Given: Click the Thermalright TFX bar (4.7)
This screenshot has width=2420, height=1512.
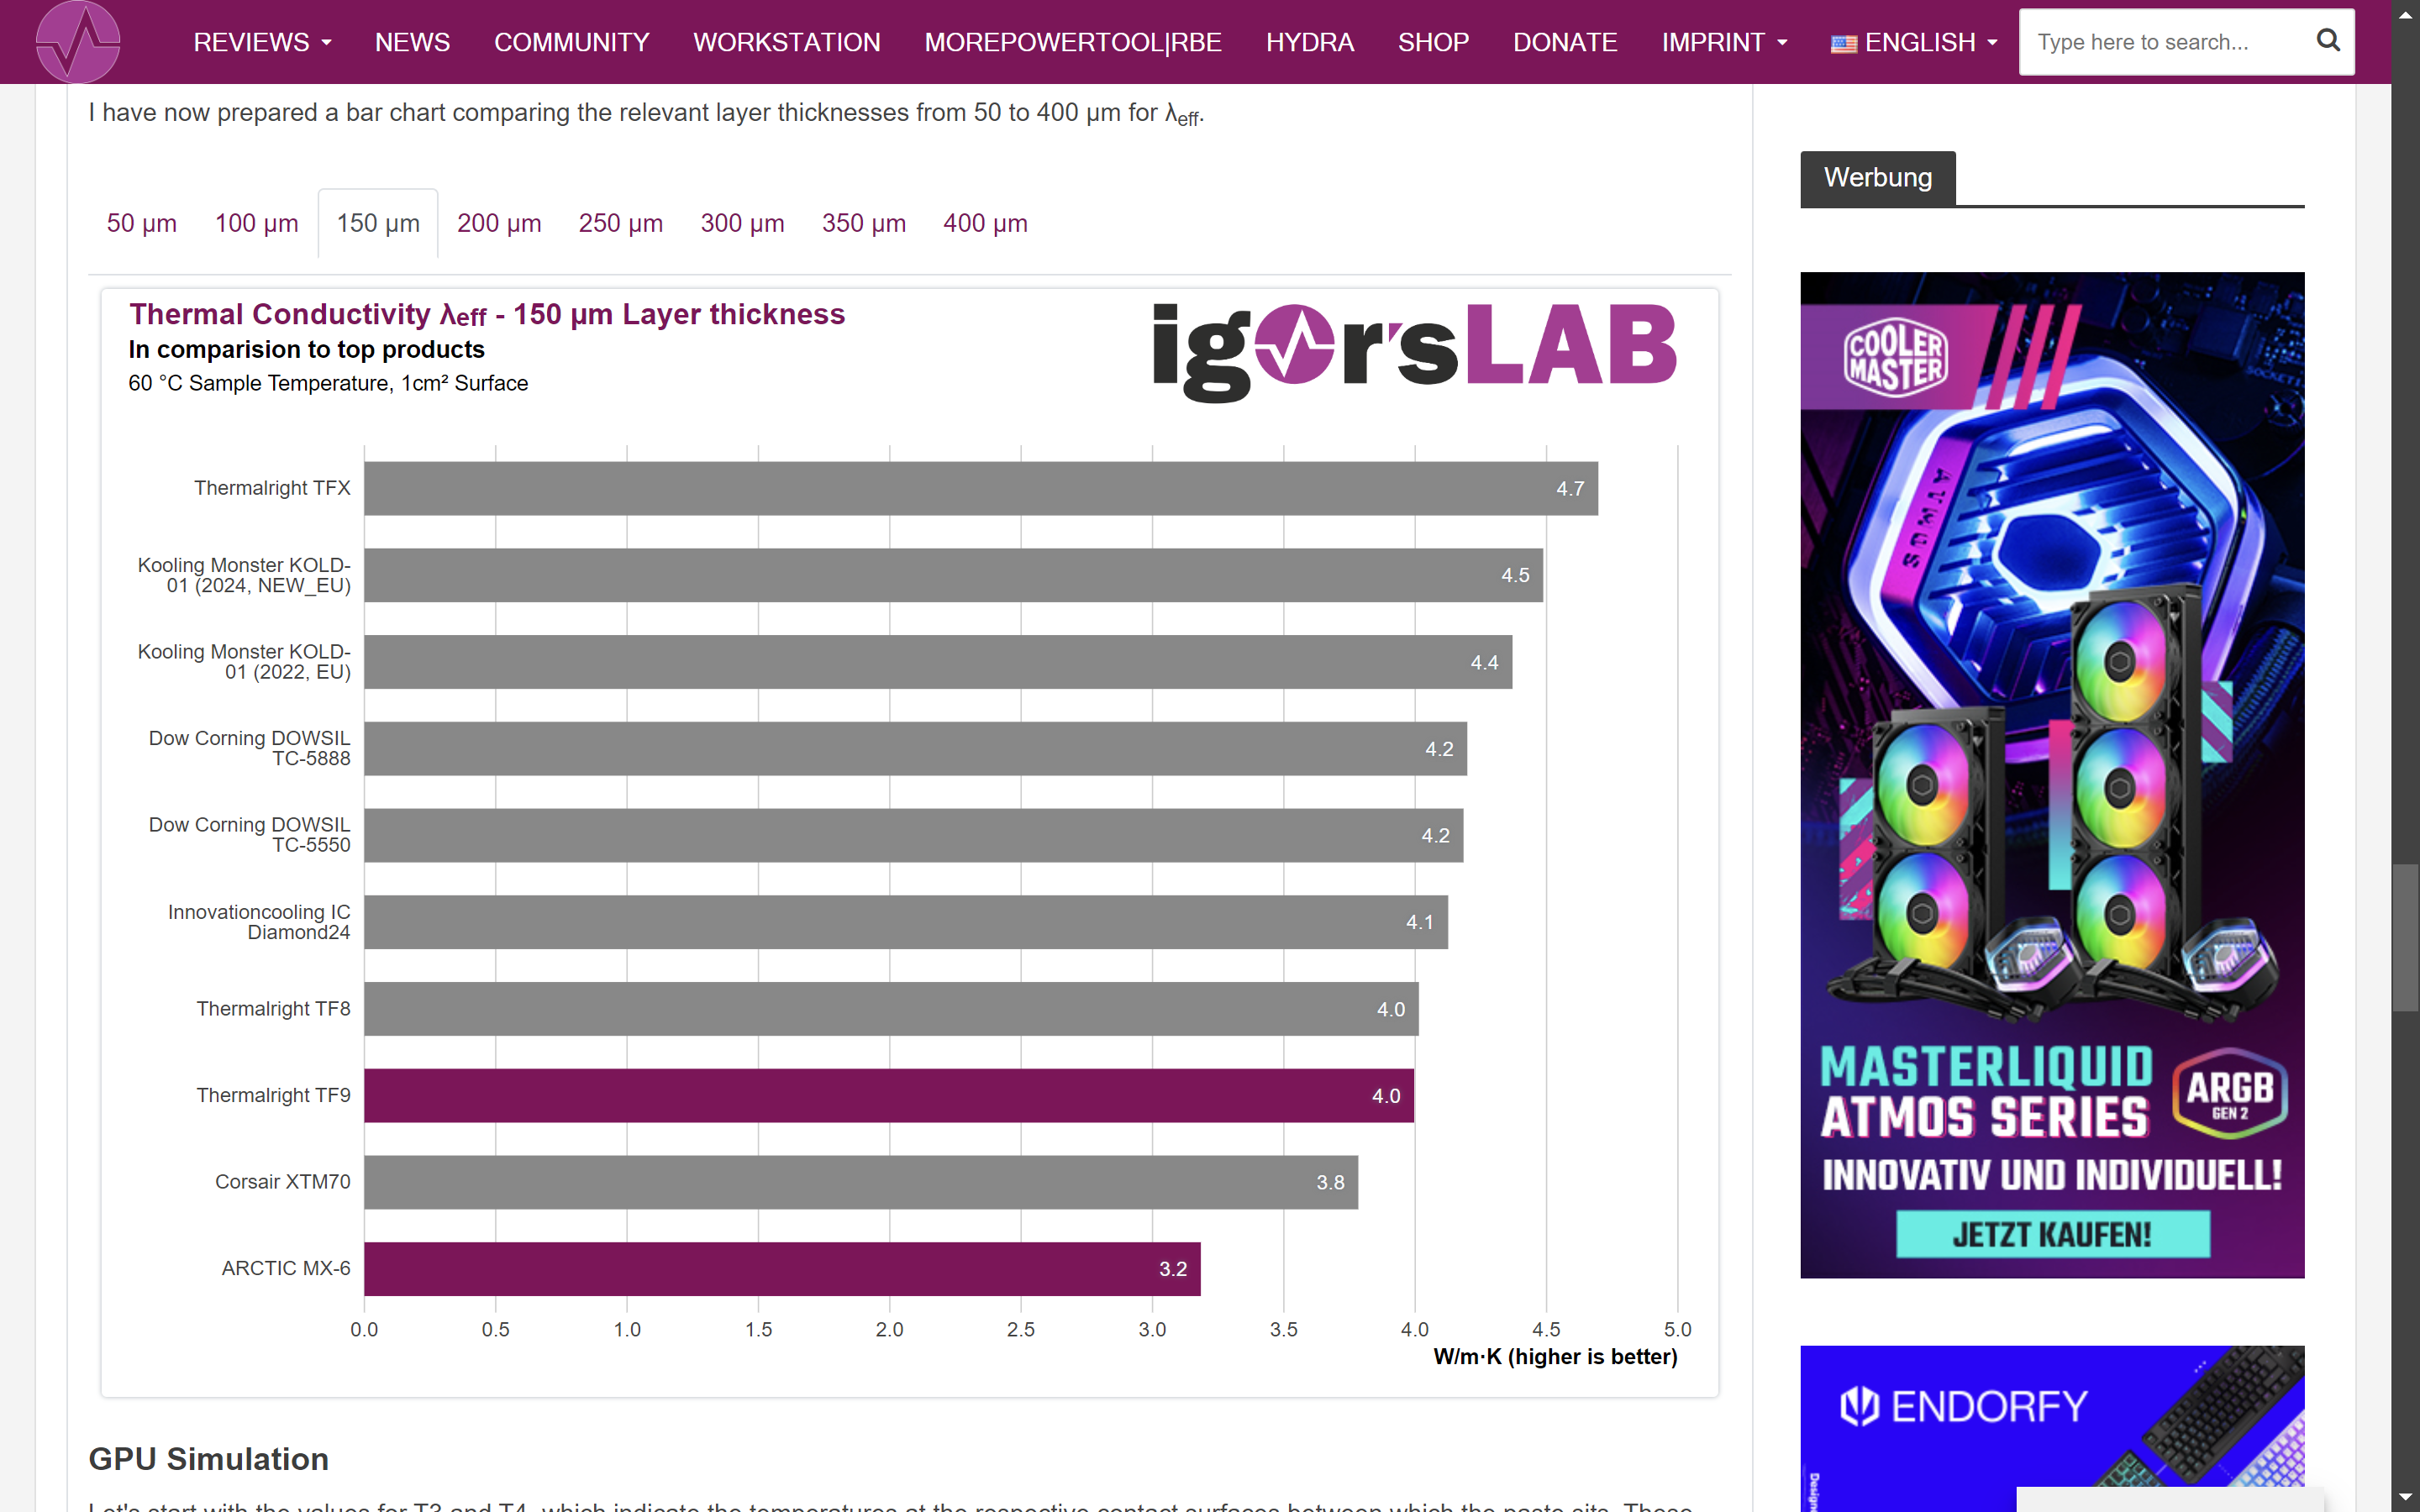Looking at the screenshot, I should click(x=981, y=488).
